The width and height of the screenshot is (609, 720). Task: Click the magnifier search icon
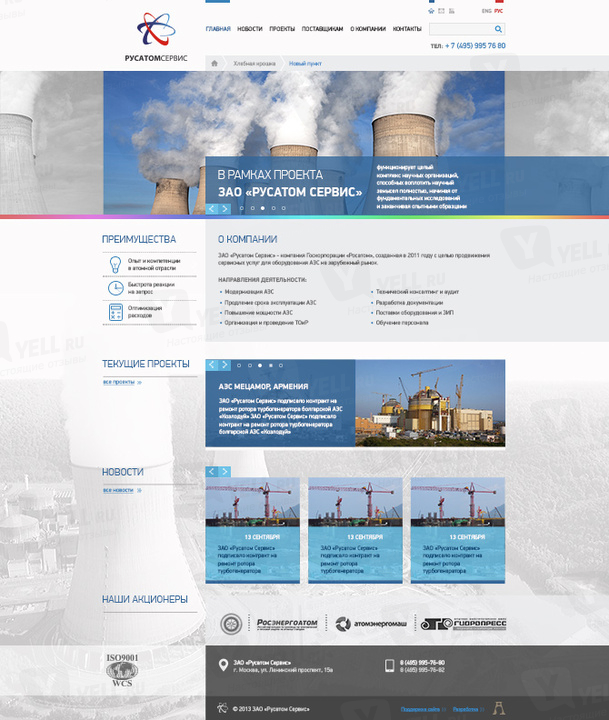click(498, 29)
